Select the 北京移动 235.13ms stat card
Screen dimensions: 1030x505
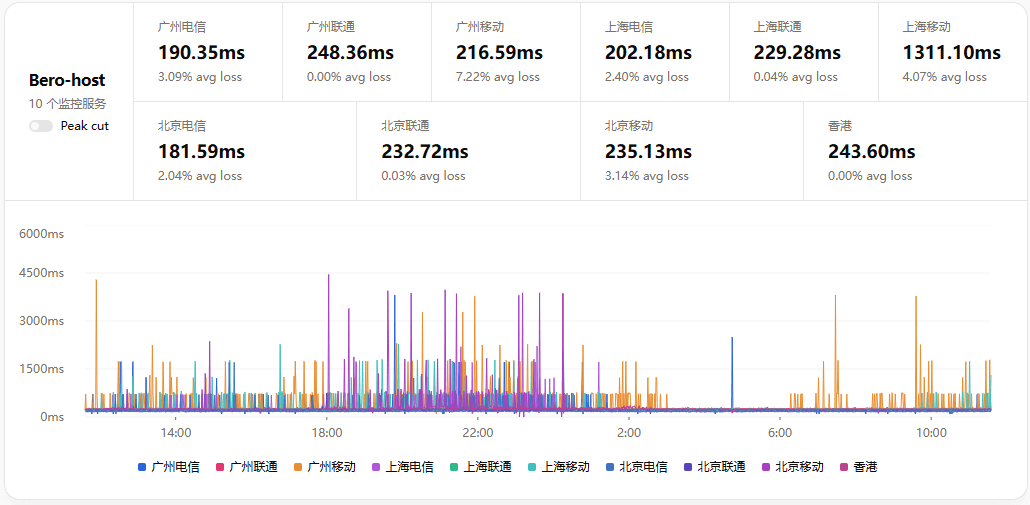coord(691,151)
